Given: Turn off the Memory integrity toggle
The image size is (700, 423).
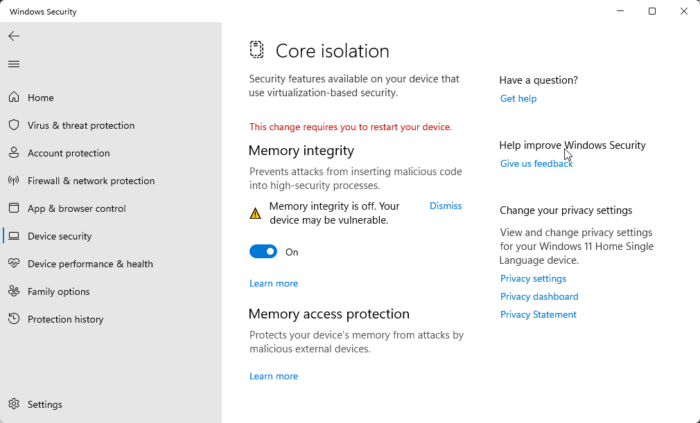Looking at the screenshot, I should click(263, 252).
